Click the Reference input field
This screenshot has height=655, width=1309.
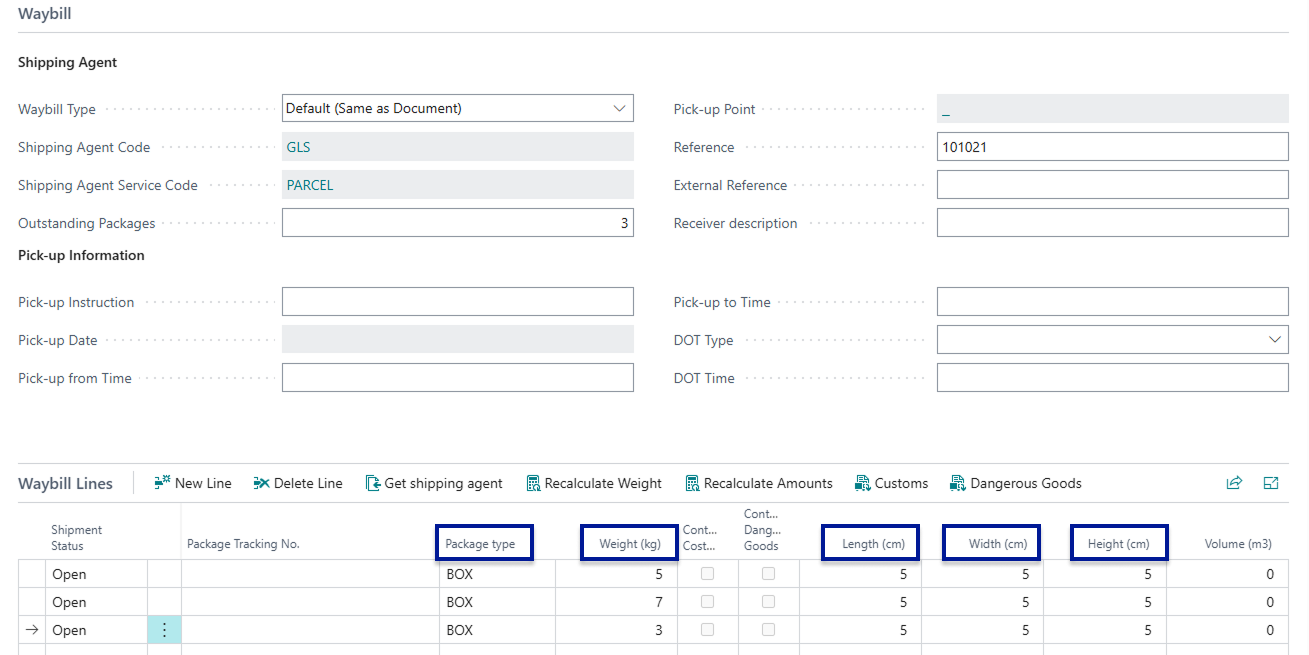tap(1112, 147)
